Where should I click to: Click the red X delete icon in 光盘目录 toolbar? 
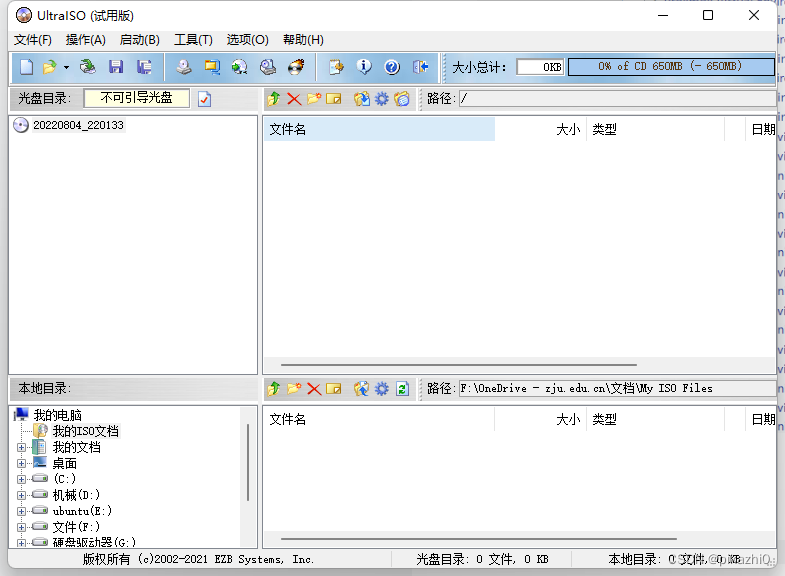[294, 99]
